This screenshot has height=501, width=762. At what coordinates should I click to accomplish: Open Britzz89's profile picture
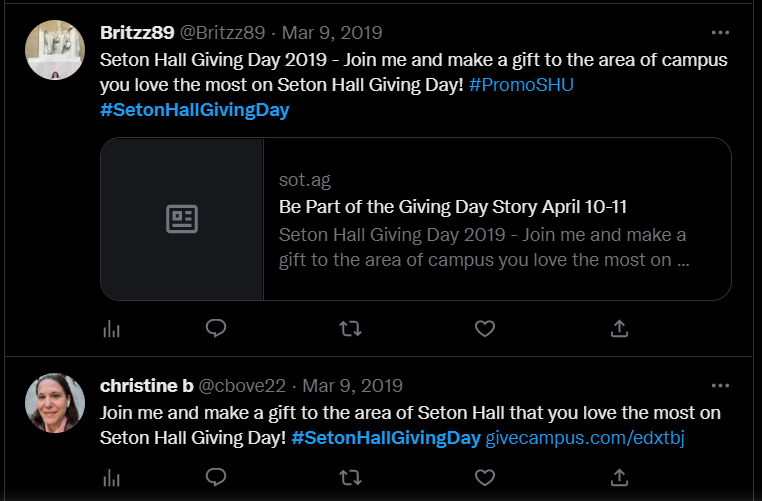55,50
